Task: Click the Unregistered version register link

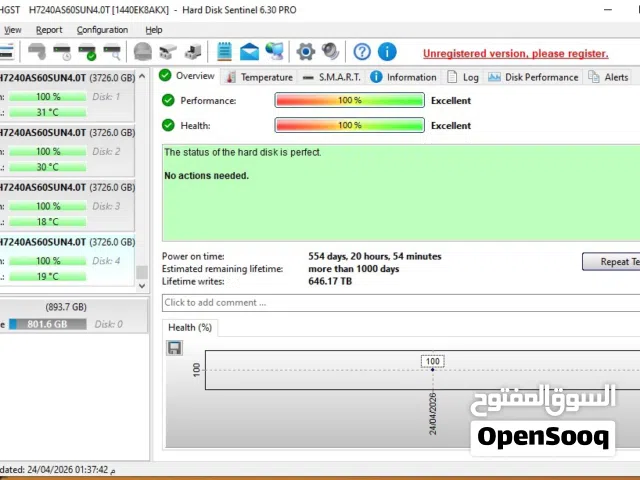Action: 516,53
